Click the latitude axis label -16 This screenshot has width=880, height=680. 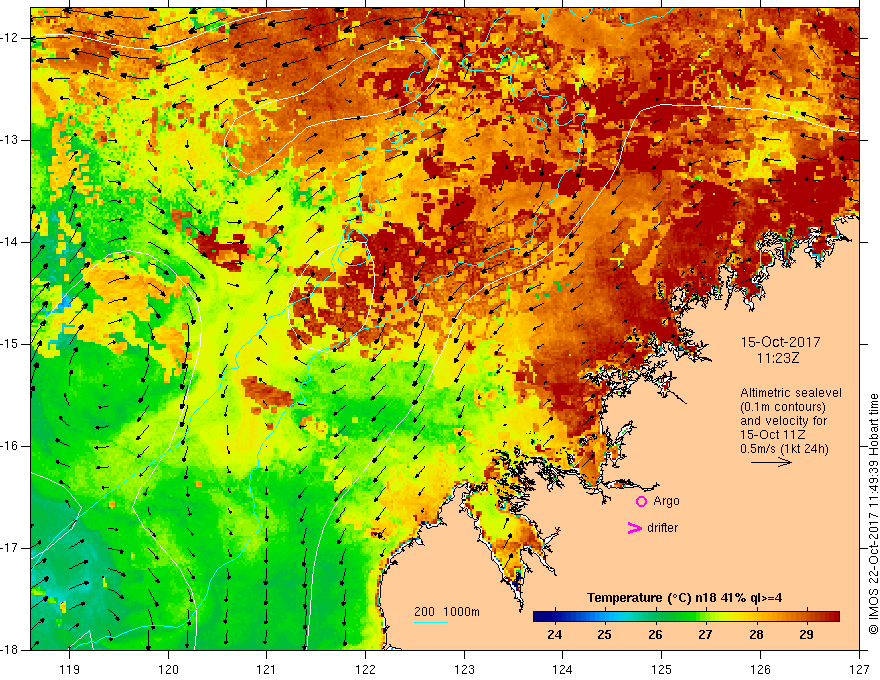(10, 446)
